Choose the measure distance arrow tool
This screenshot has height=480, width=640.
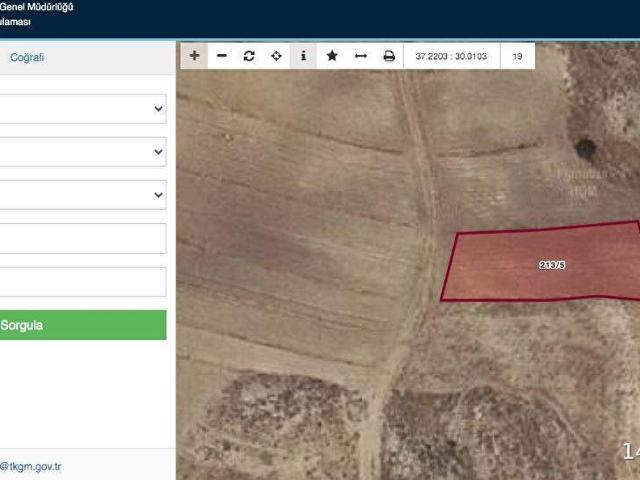click(x=360, y=56)
